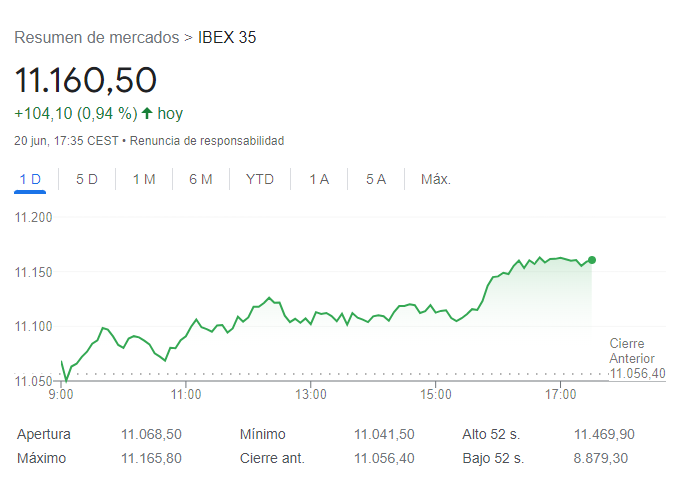Click the Alto 52 s. value
This screenshot has width=690, height=480.
pyautogui.click(x=603, y=434)
